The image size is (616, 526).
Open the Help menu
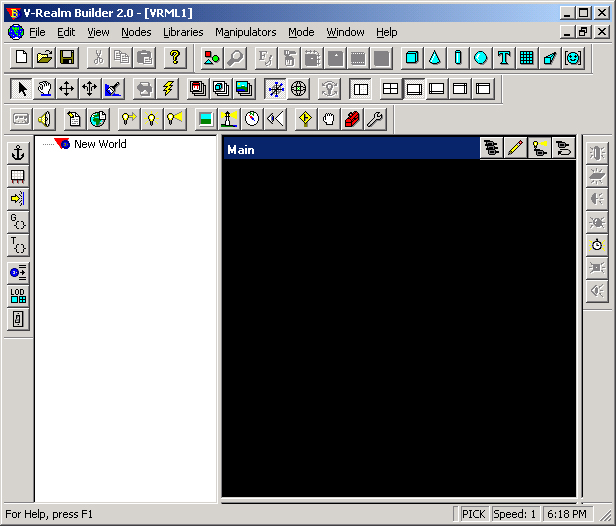tap(387, 32)
